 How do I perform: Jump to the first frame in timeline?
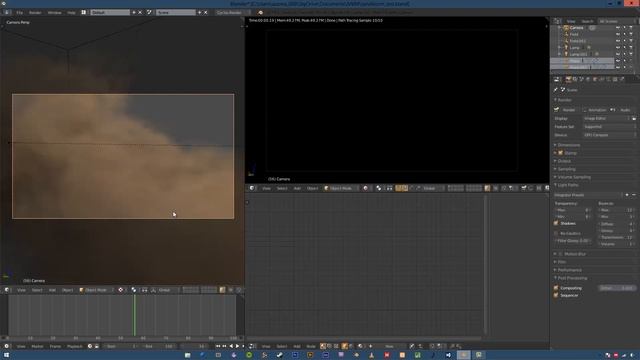[218, 346]
